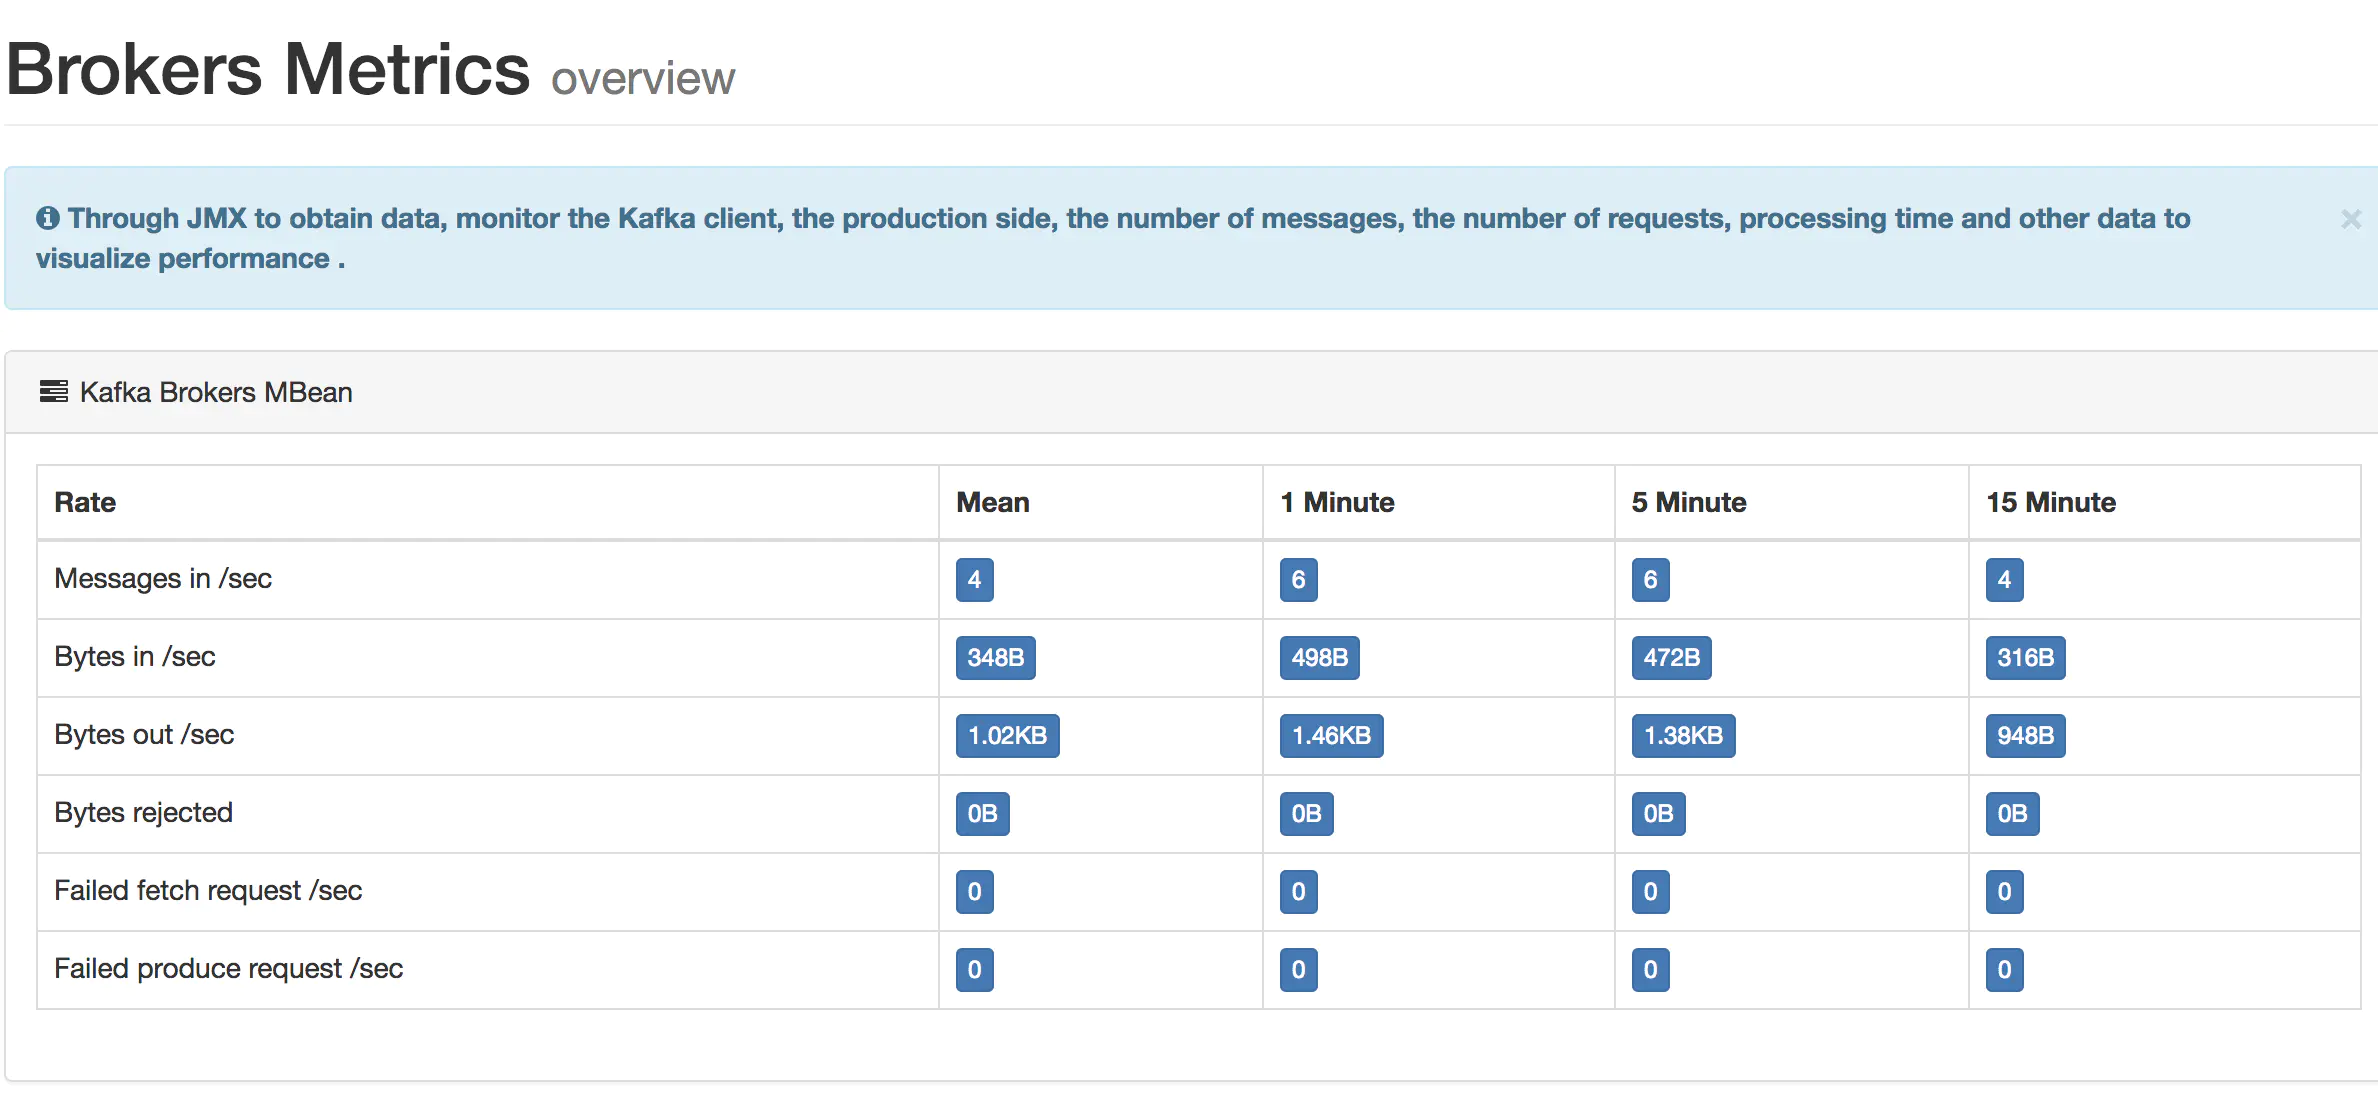The height and width of the screenshot is (1104, 2378).
Task: Dismiss the JMX info alert banner
Action: click(x=2350, y=219)
